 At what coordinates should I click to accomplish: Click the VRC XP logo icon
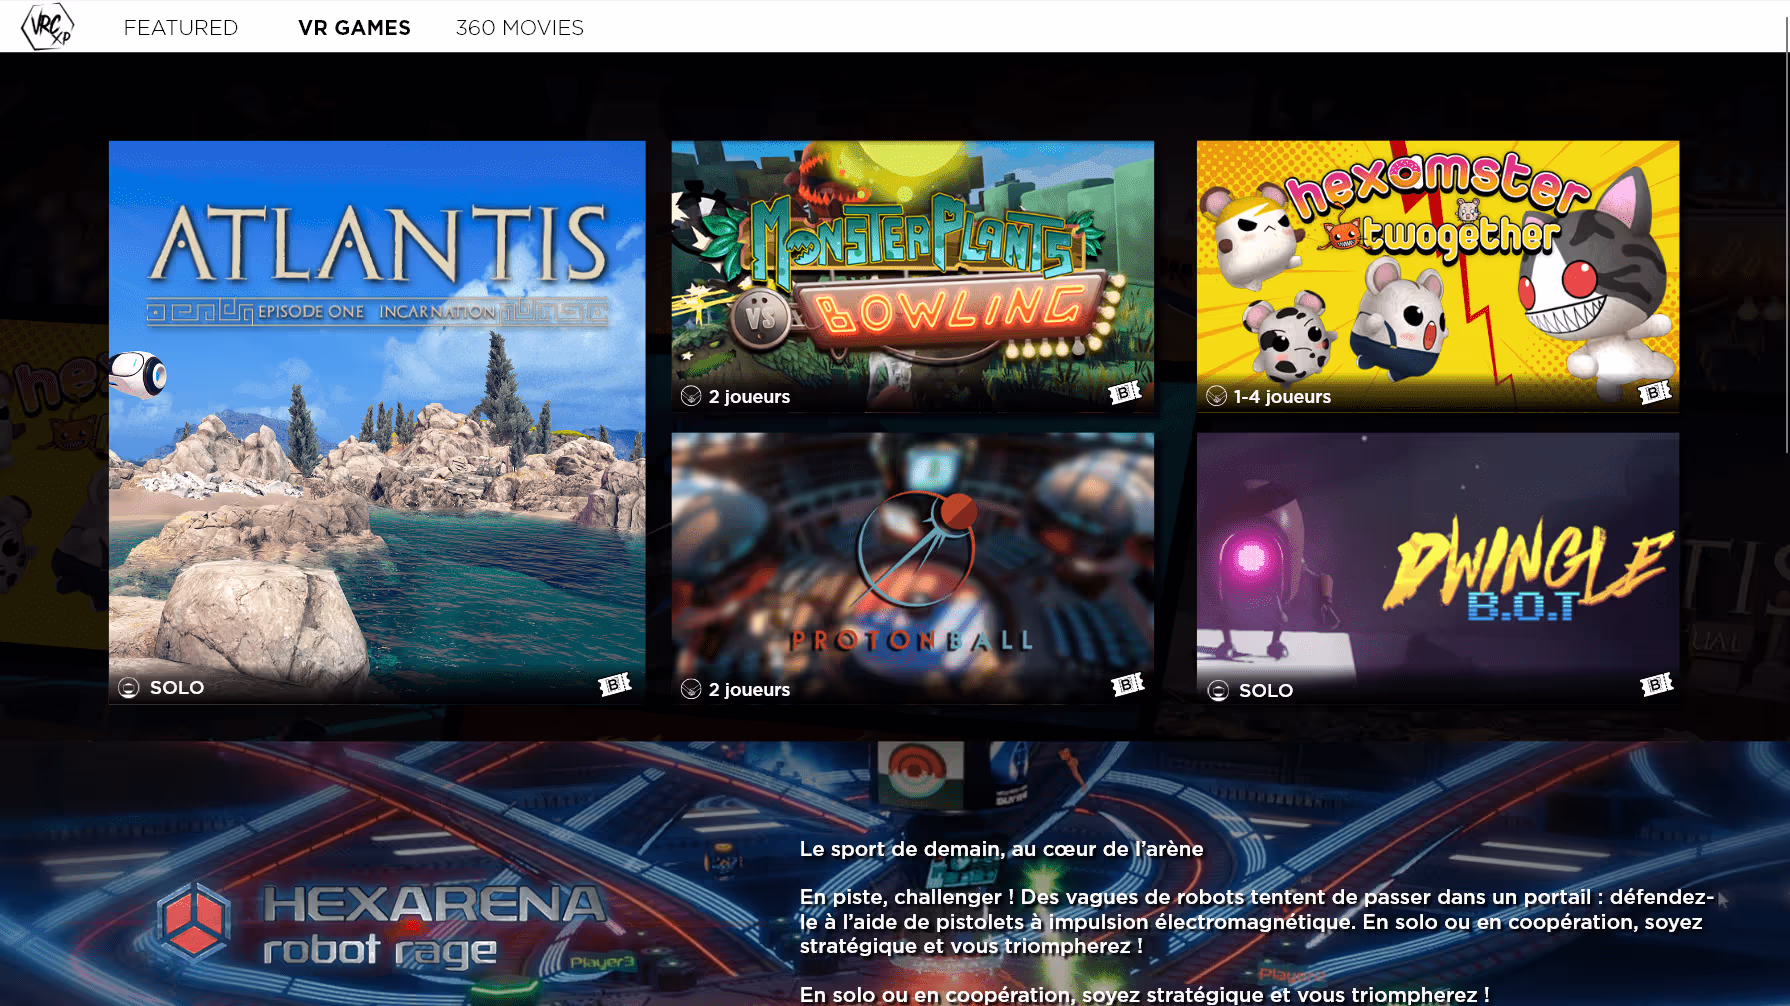coord(48,27)
